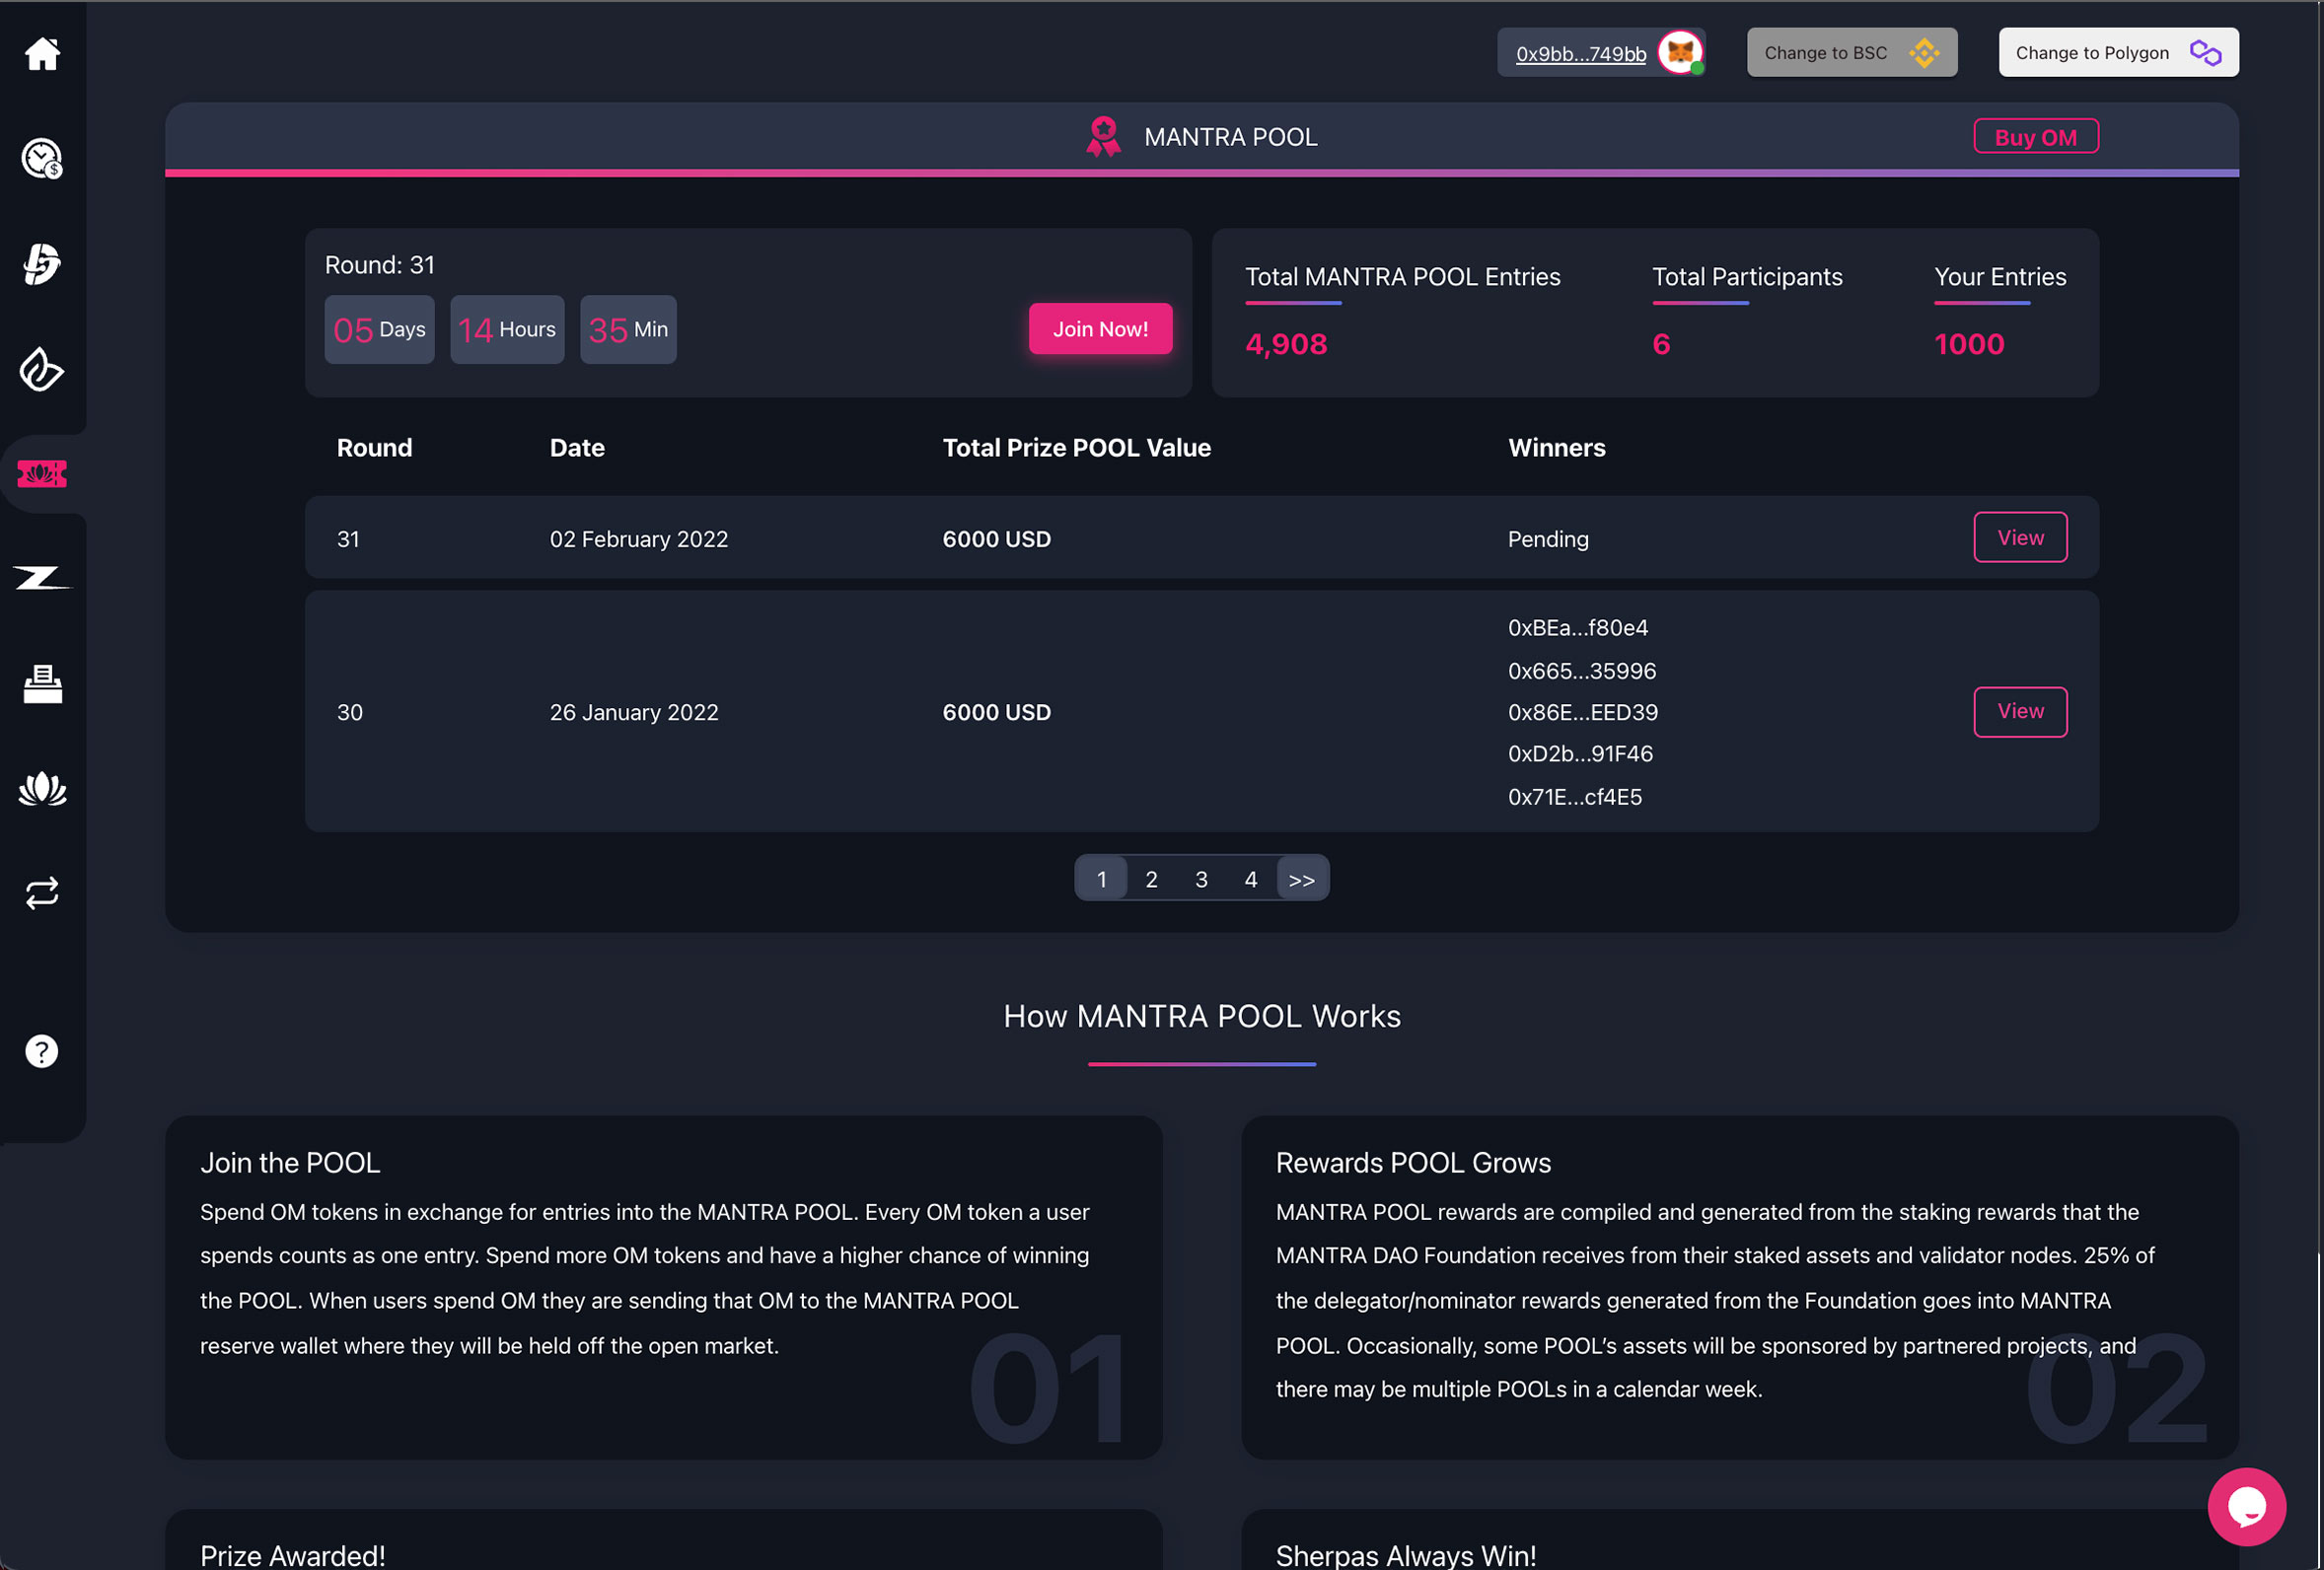Open the pink MANTRA POOL ticket icon
Image resolution: width=2324 pixels, height=1570 pixels.
pyautogui.click(x=42, y=474)
